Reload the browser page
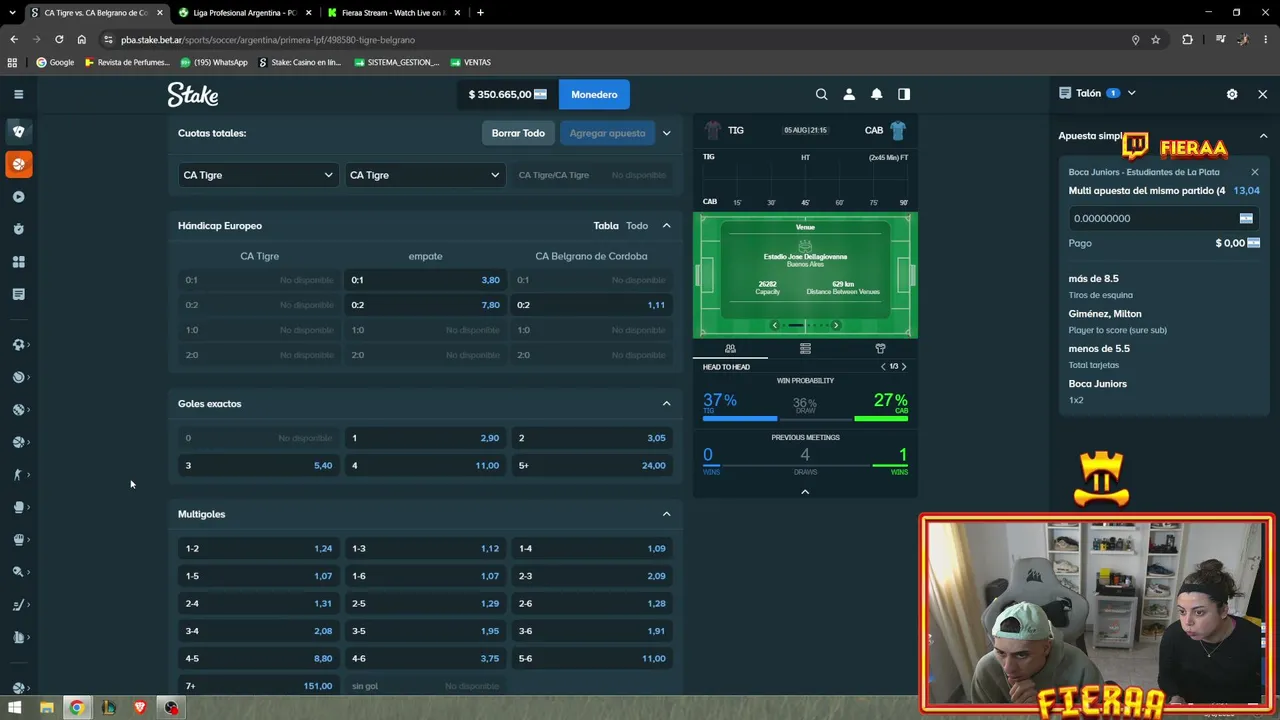Screen dimensions: 1280x720 (59, 40)
